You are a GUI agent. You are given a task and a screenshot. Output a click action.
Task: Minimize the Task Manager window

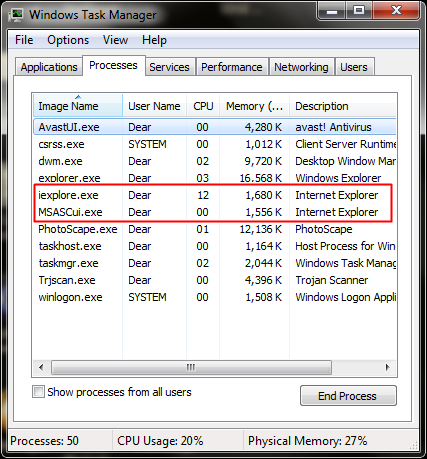pos(331,11)
